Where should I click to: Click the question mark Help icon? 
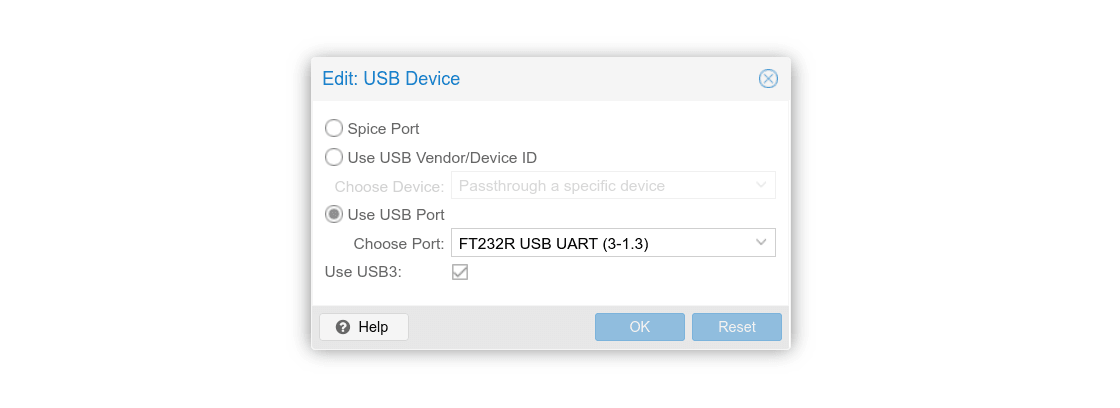[343, 327]
